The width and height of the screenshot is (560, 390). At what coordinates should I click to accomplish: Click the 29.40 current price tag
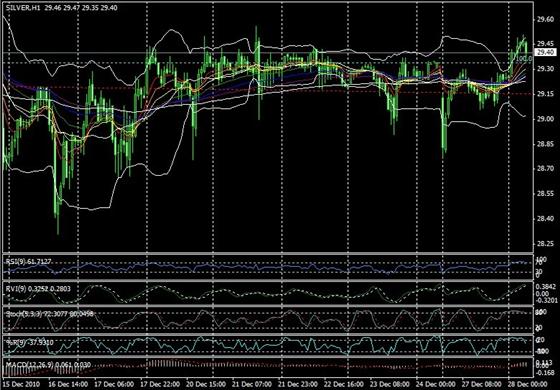[545, 52]
